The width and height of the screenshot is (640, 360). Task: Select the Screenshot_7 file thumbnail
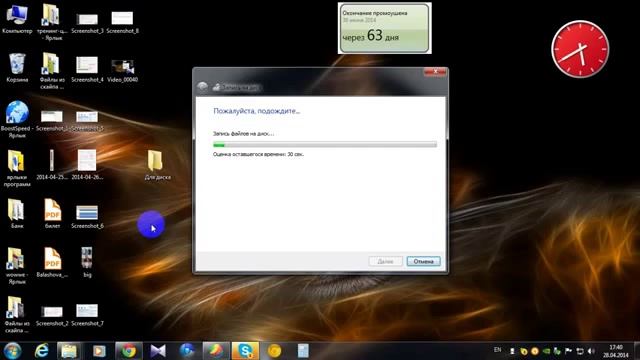87,314
